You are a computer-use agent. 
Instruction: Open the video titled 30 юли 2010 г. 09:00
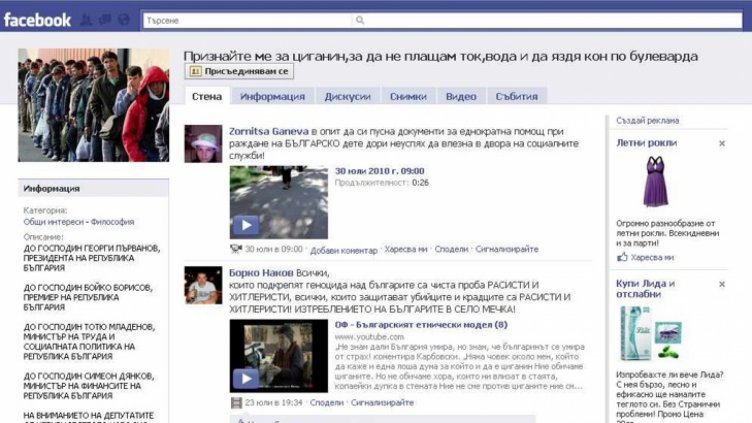379,171
